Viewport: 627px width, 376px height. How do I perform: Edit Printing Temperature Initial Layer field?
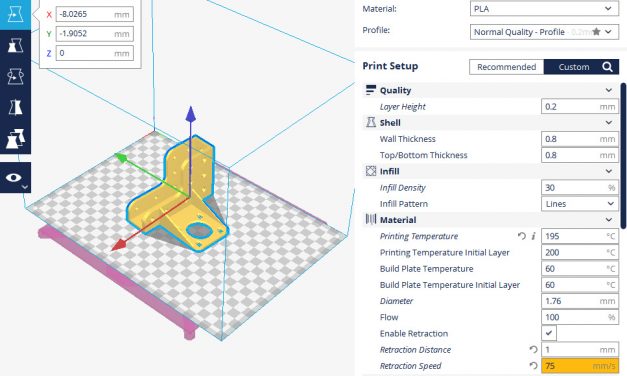coord(579,252)
